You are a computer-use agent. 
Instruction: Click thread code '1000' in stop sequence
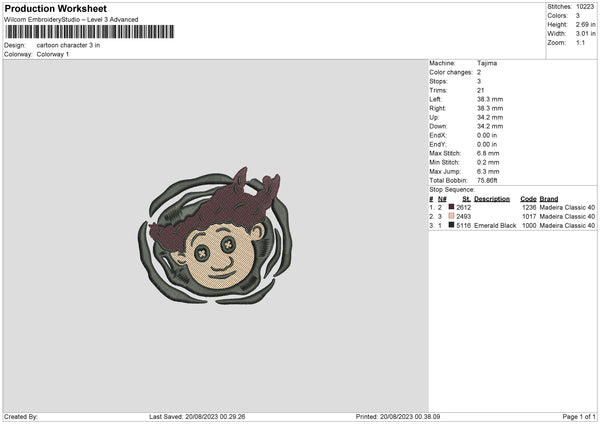coord(529,226)
